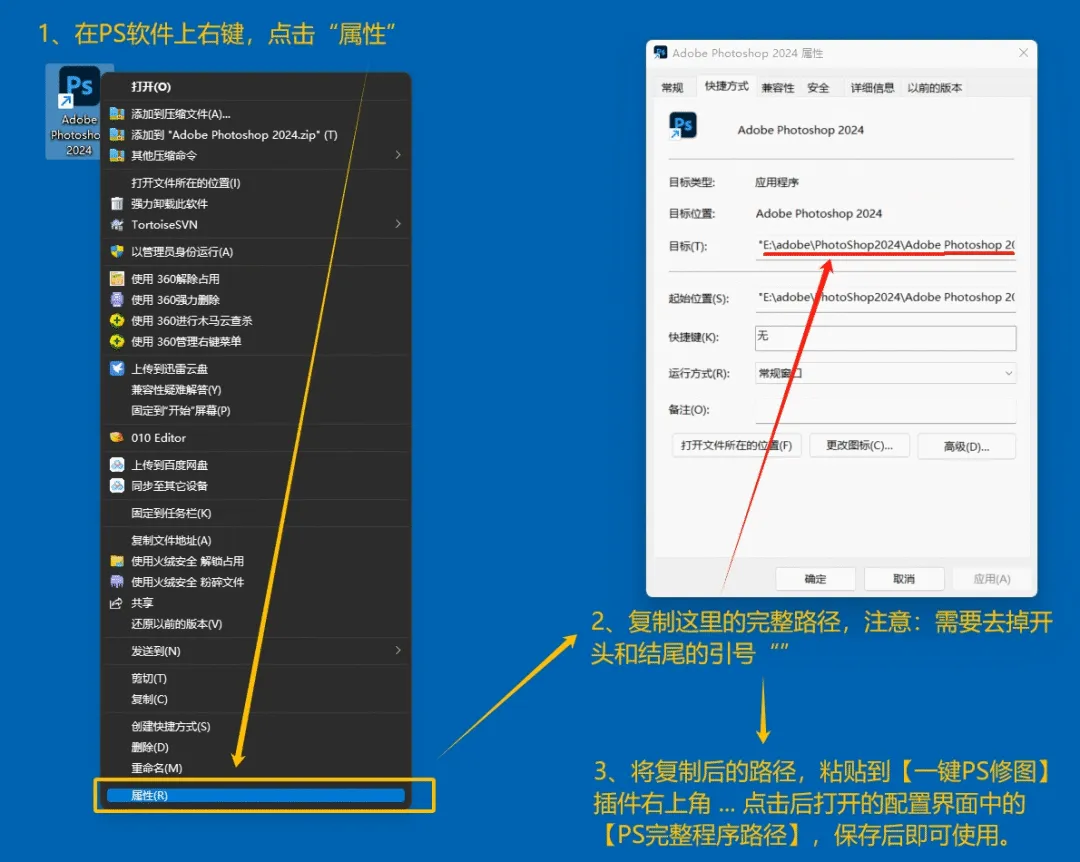This screenshot has height=862, width=1080.
Task: Switch to the 常规 tab
Action: tap(672, 88)
